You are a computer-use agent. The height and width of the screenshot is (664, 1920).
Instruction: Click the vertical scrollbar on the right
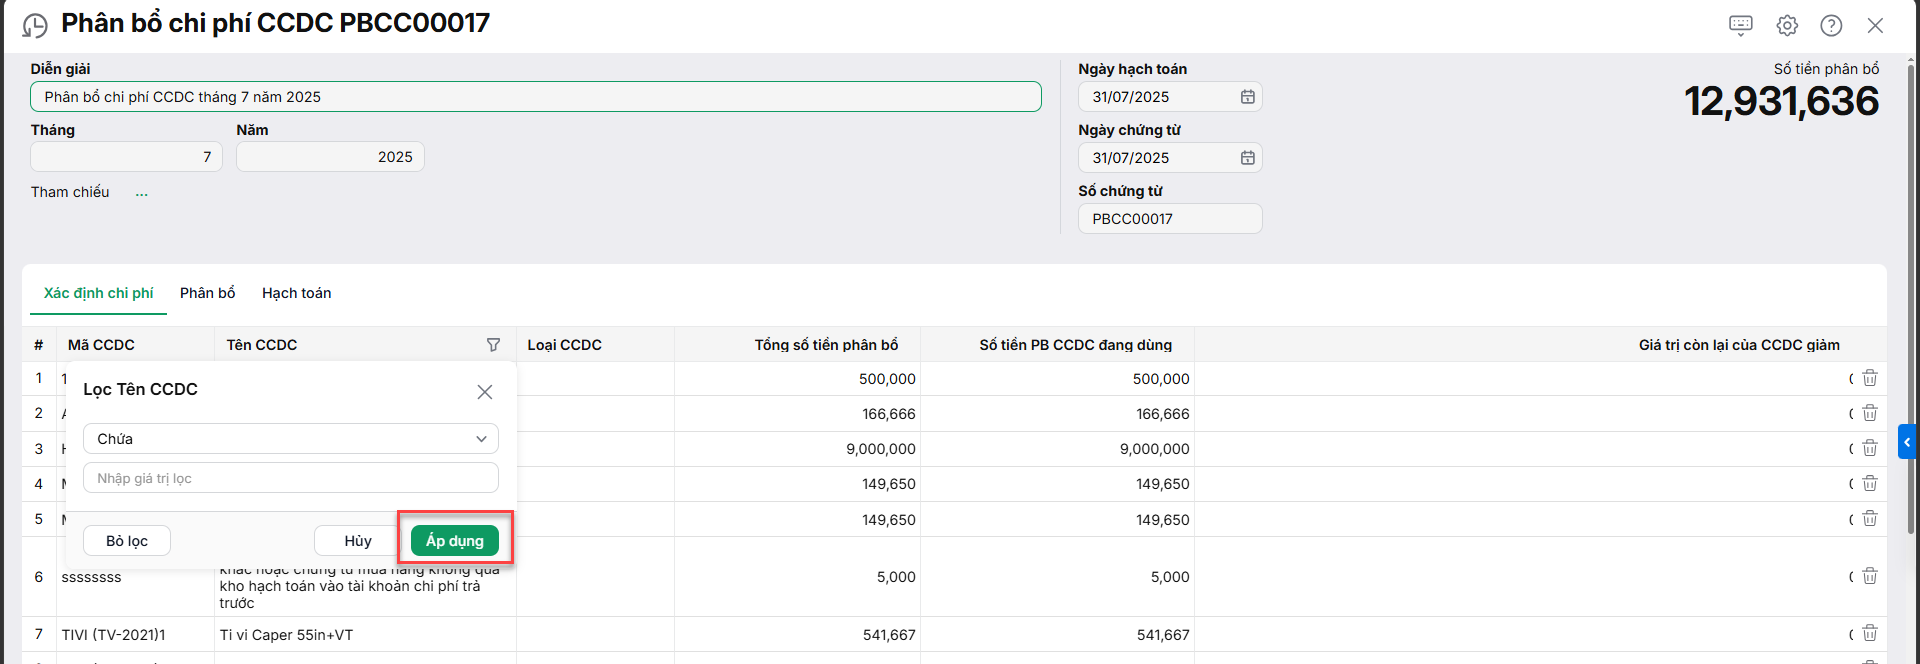1912,300
